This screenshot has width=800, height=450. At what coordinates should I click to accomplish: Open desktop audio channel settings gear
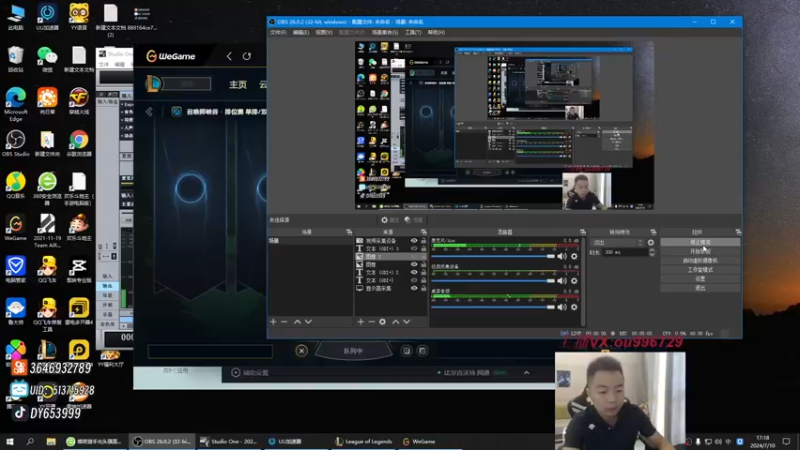point(574,307)
